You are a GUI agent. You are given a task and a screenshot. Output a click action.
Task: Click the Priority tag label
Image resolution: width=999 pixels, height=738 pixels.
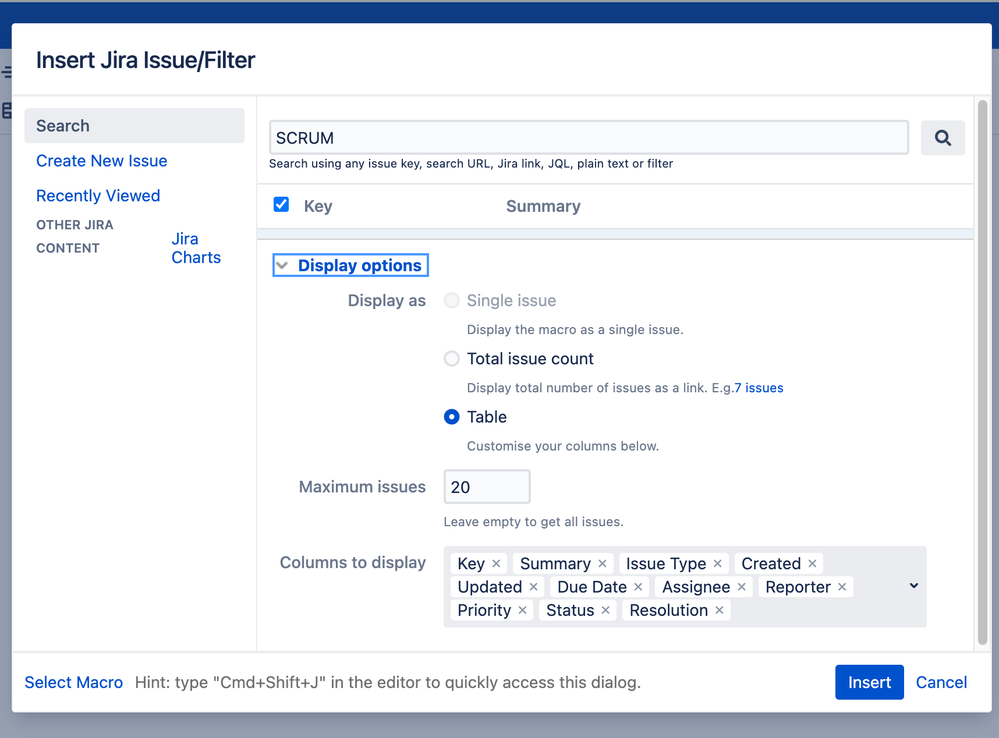pos(484,610)
